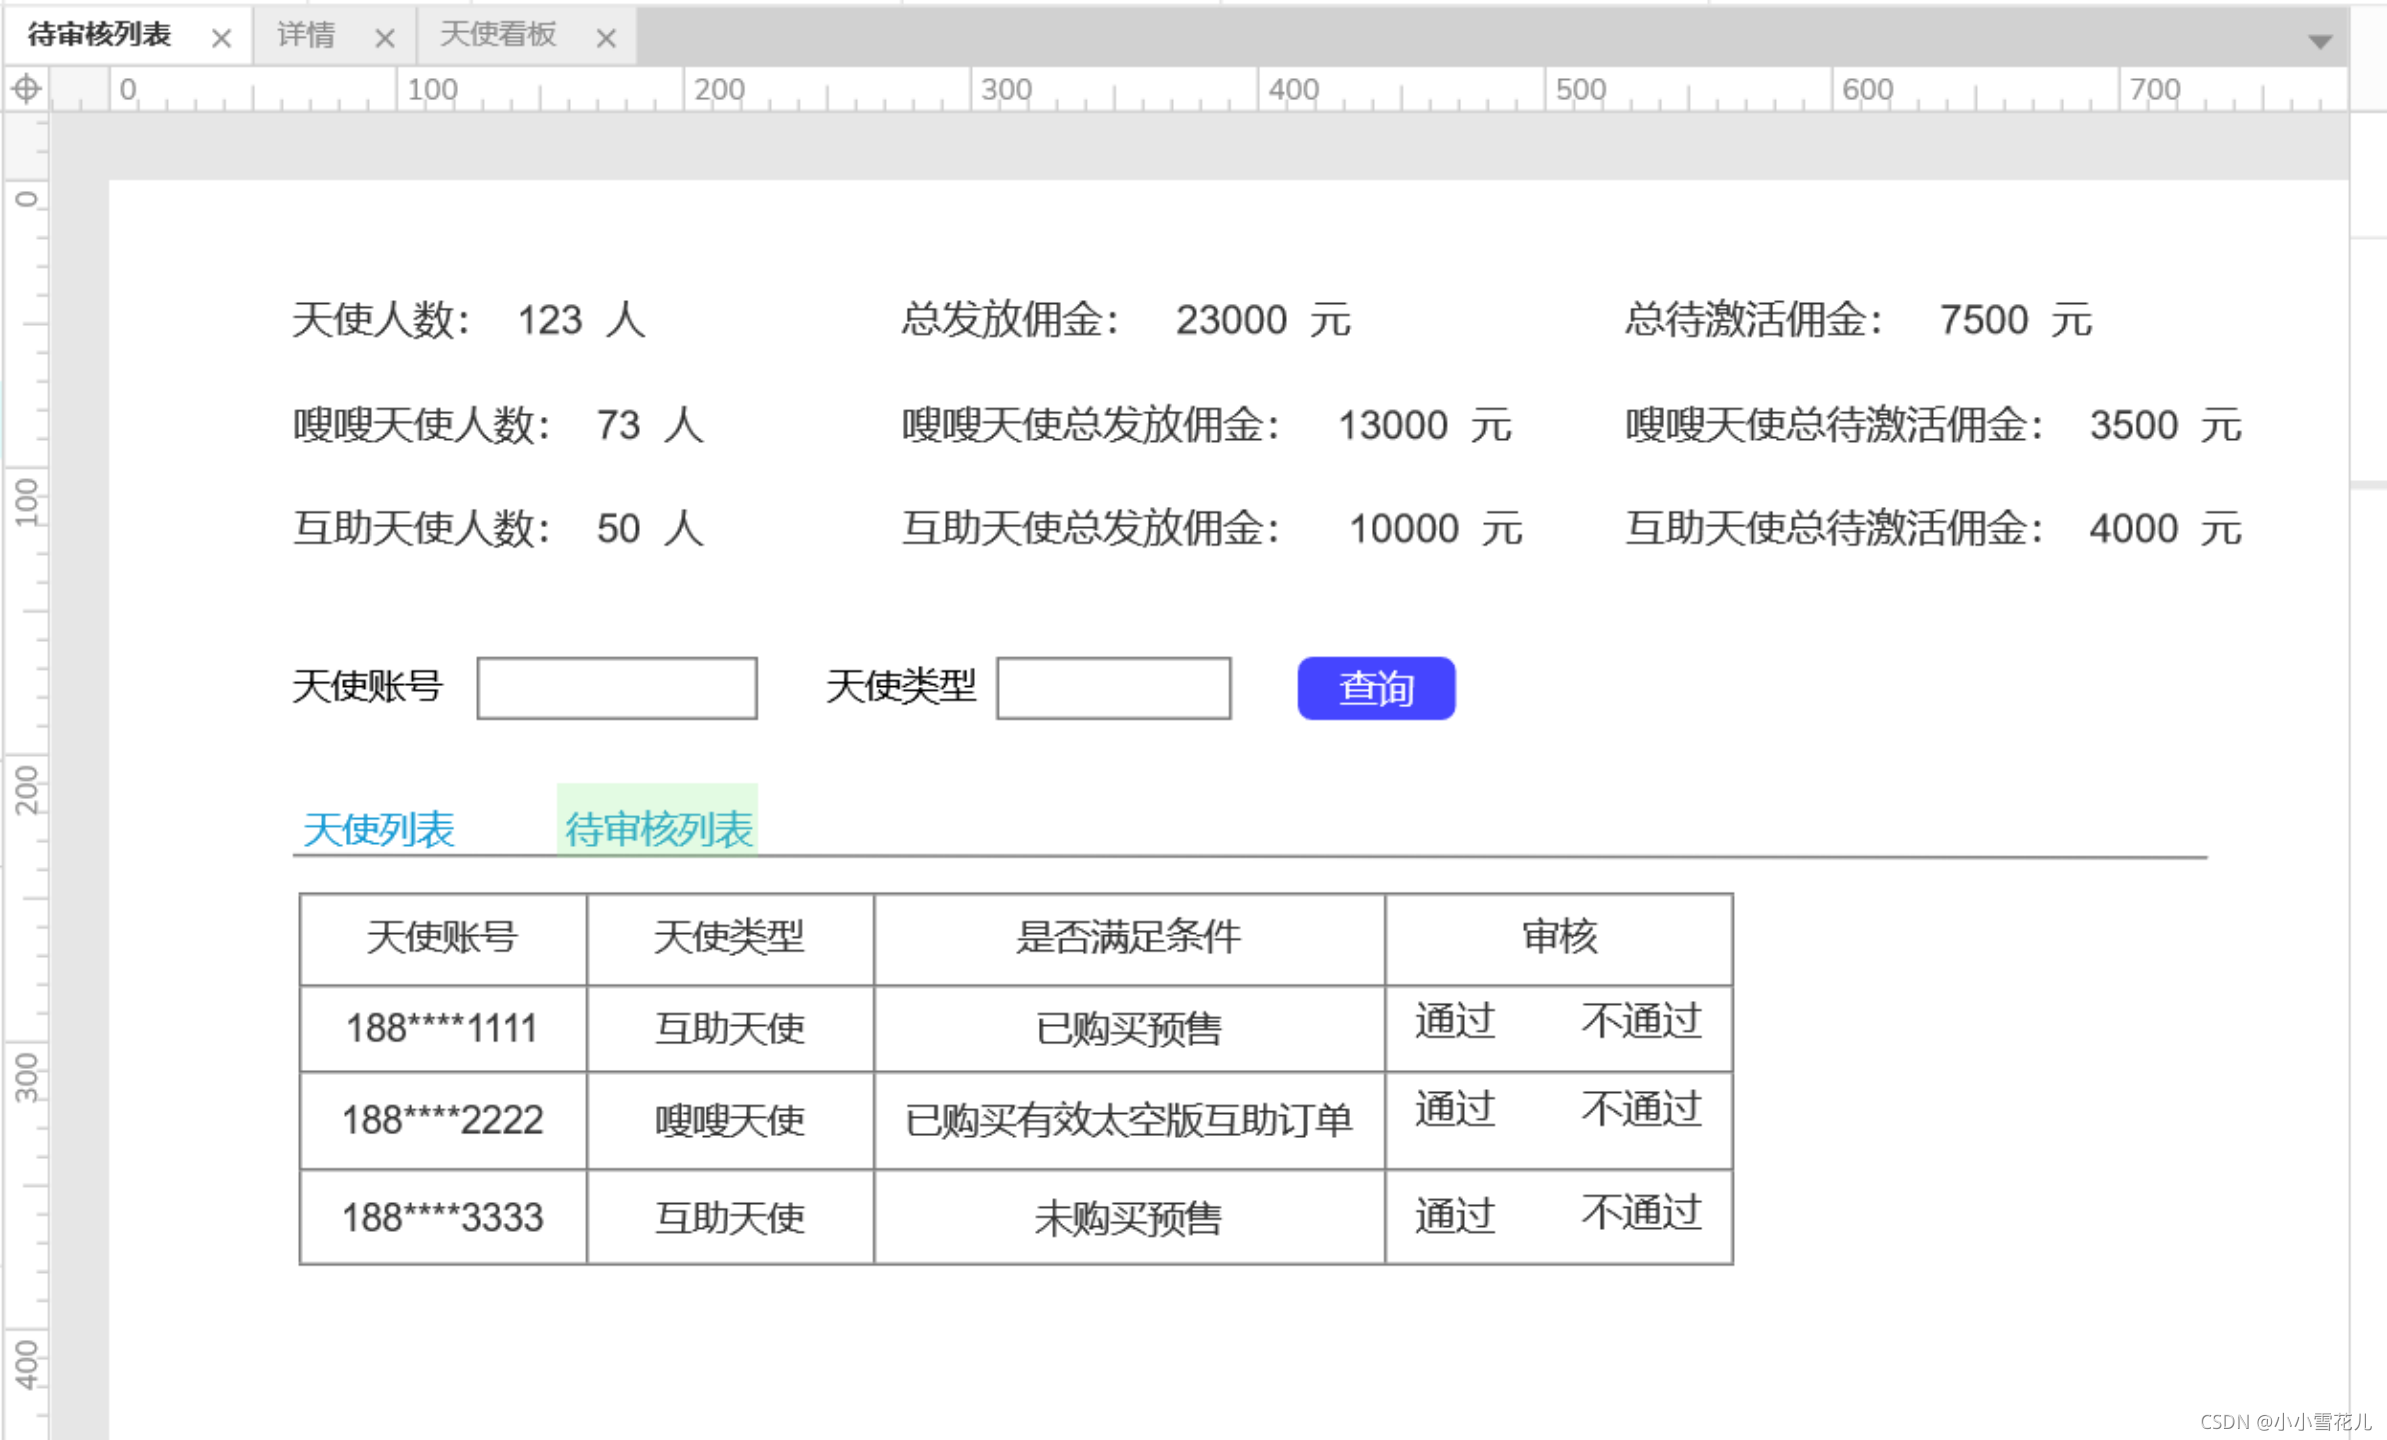Screen dimensions: 2387x1440
Task: Open the tab list dropdown arrow
Action: pos(2320,41)
